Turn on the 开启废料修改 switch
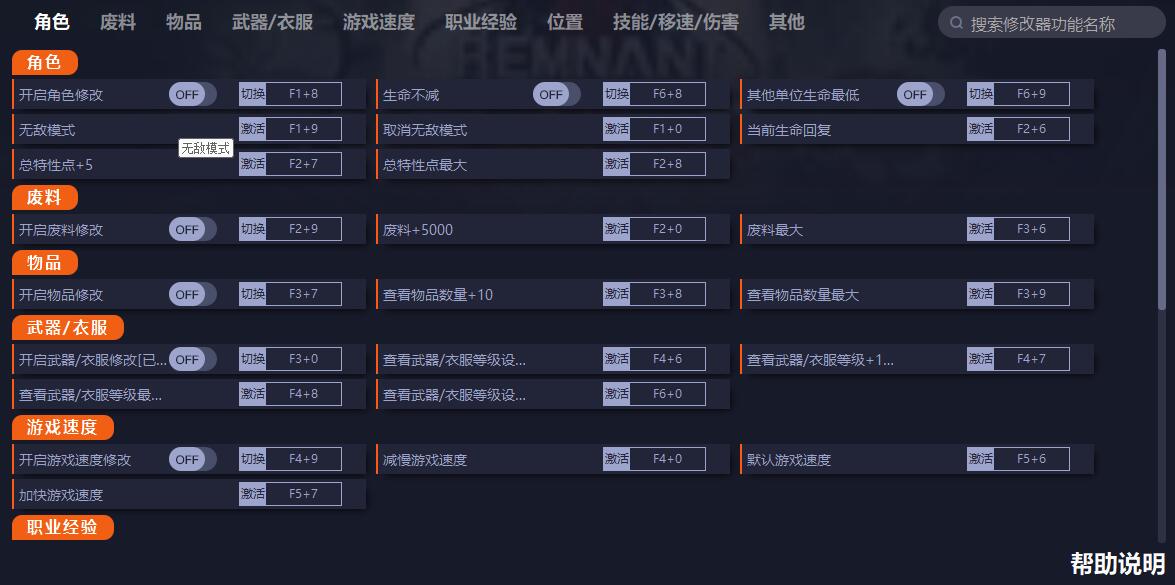Screen dimensions: 1175x585 tap(193, 229)
